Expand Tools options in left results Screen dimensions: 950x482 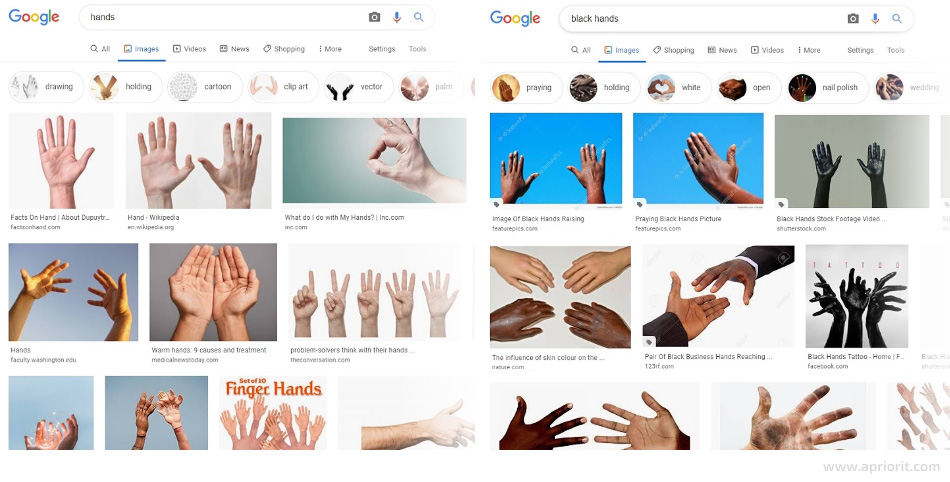tap(417, 49)
